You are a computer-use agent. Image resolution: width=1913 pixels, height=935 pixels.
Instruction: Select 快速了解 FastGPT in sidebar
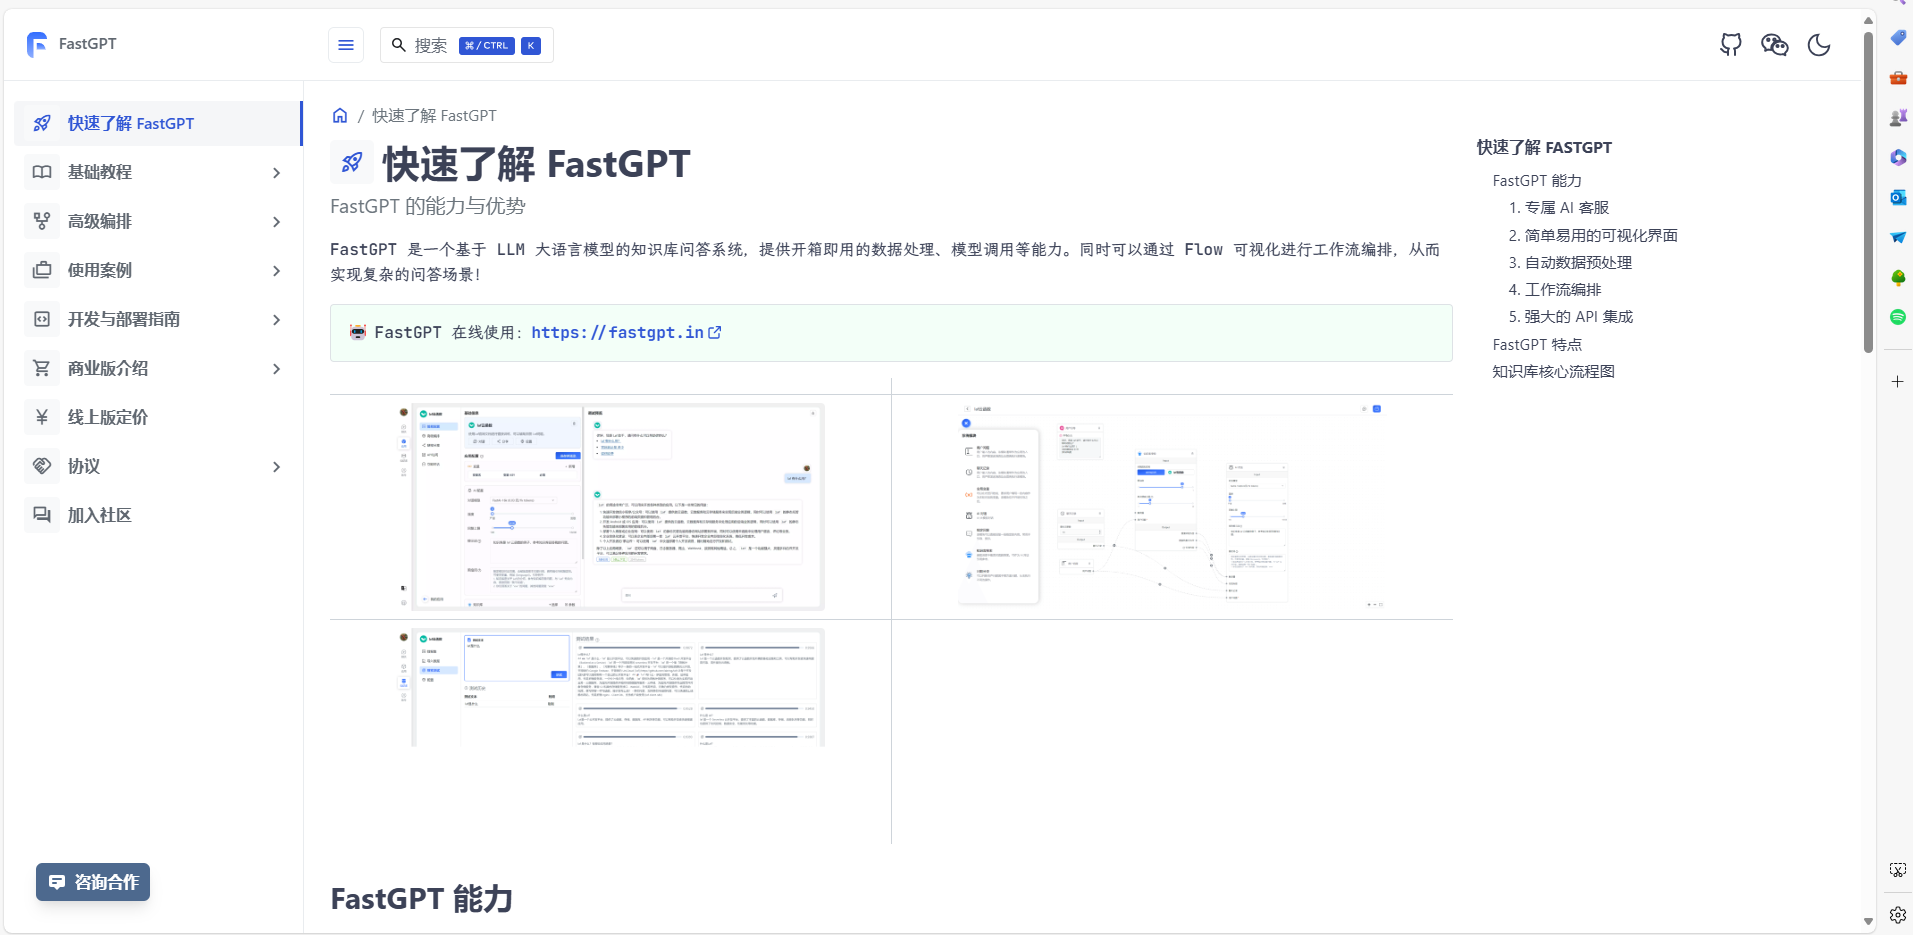point(158,123)
